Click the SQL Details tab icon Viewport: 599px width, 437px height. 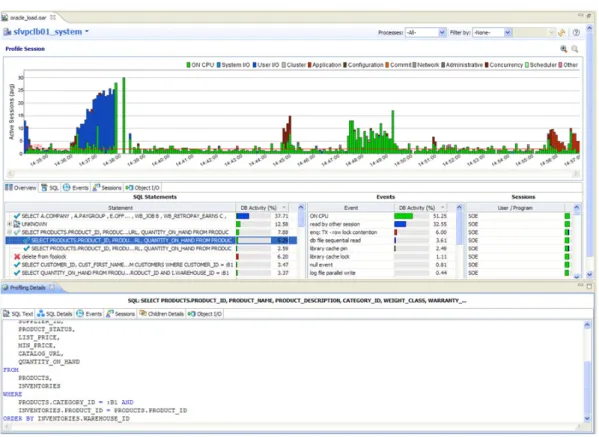(40, 314)
